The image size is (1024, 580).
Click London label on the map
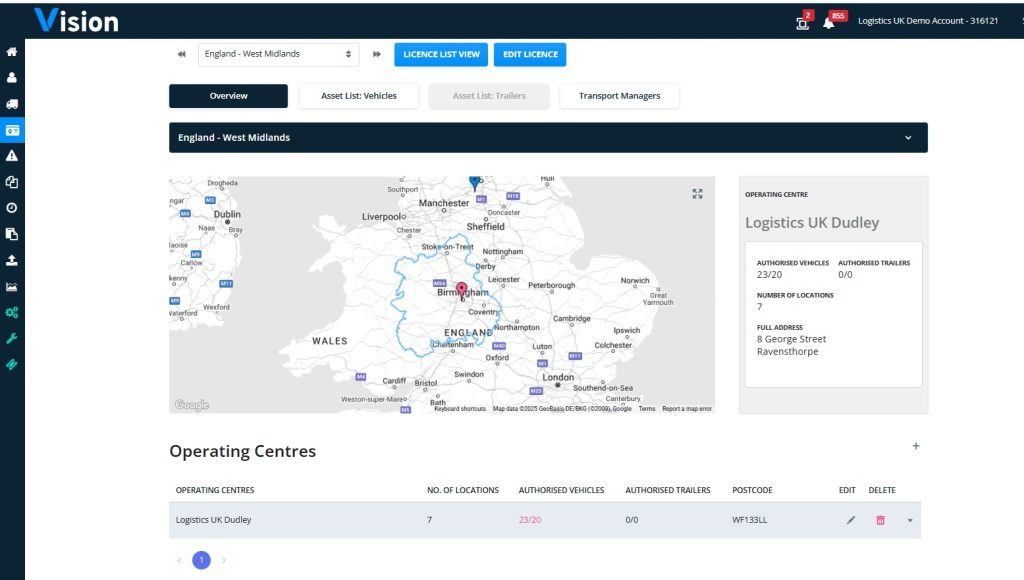[x=558, y=377]
